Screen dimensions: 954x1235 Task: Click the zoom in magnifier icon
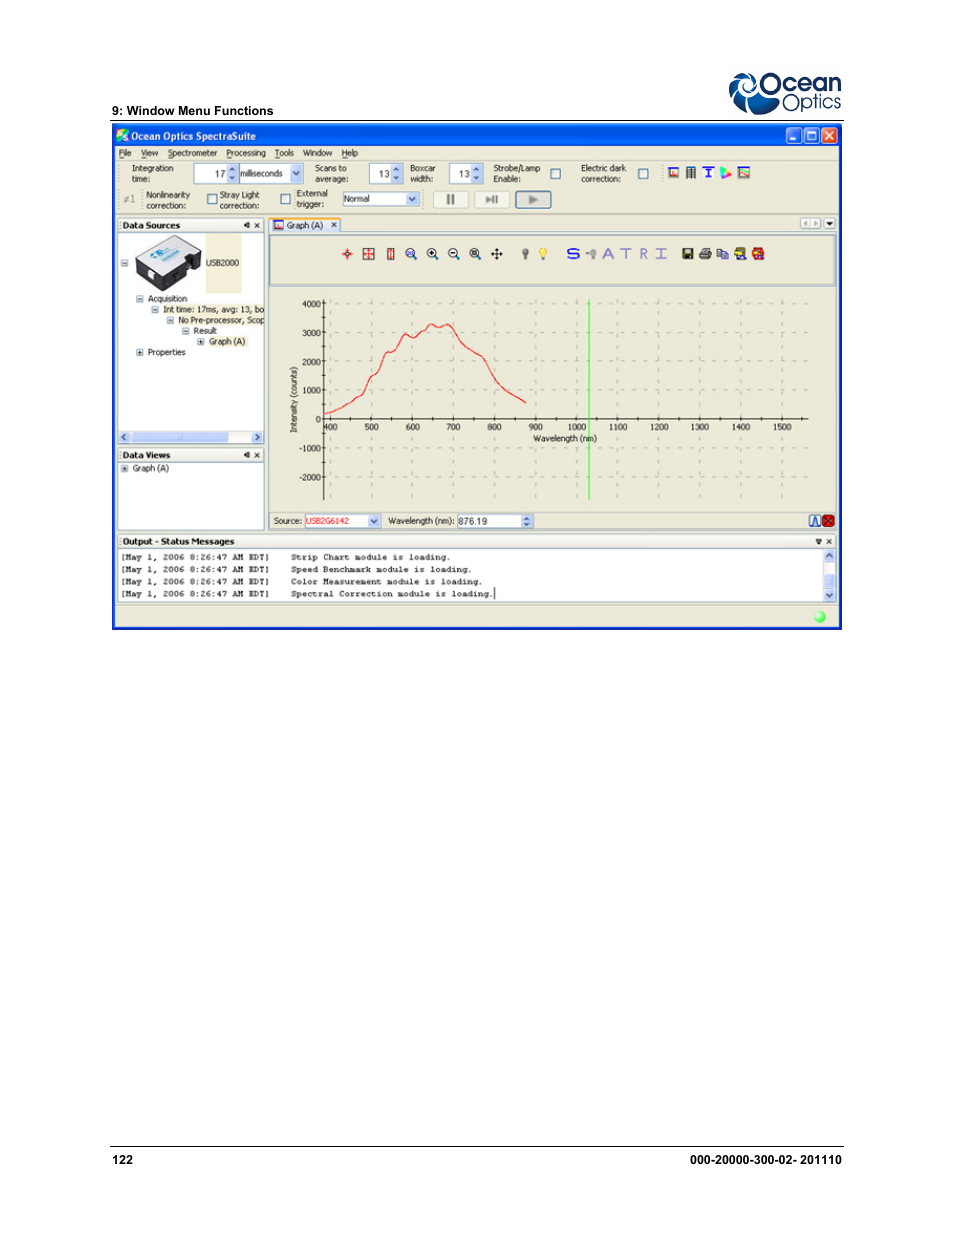pos(433,254)
